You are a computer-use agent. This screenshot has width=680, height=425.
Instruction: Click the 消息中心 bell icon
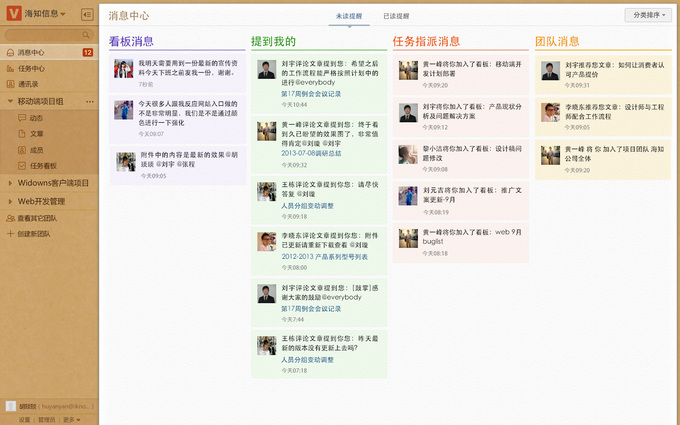point(10,52)
